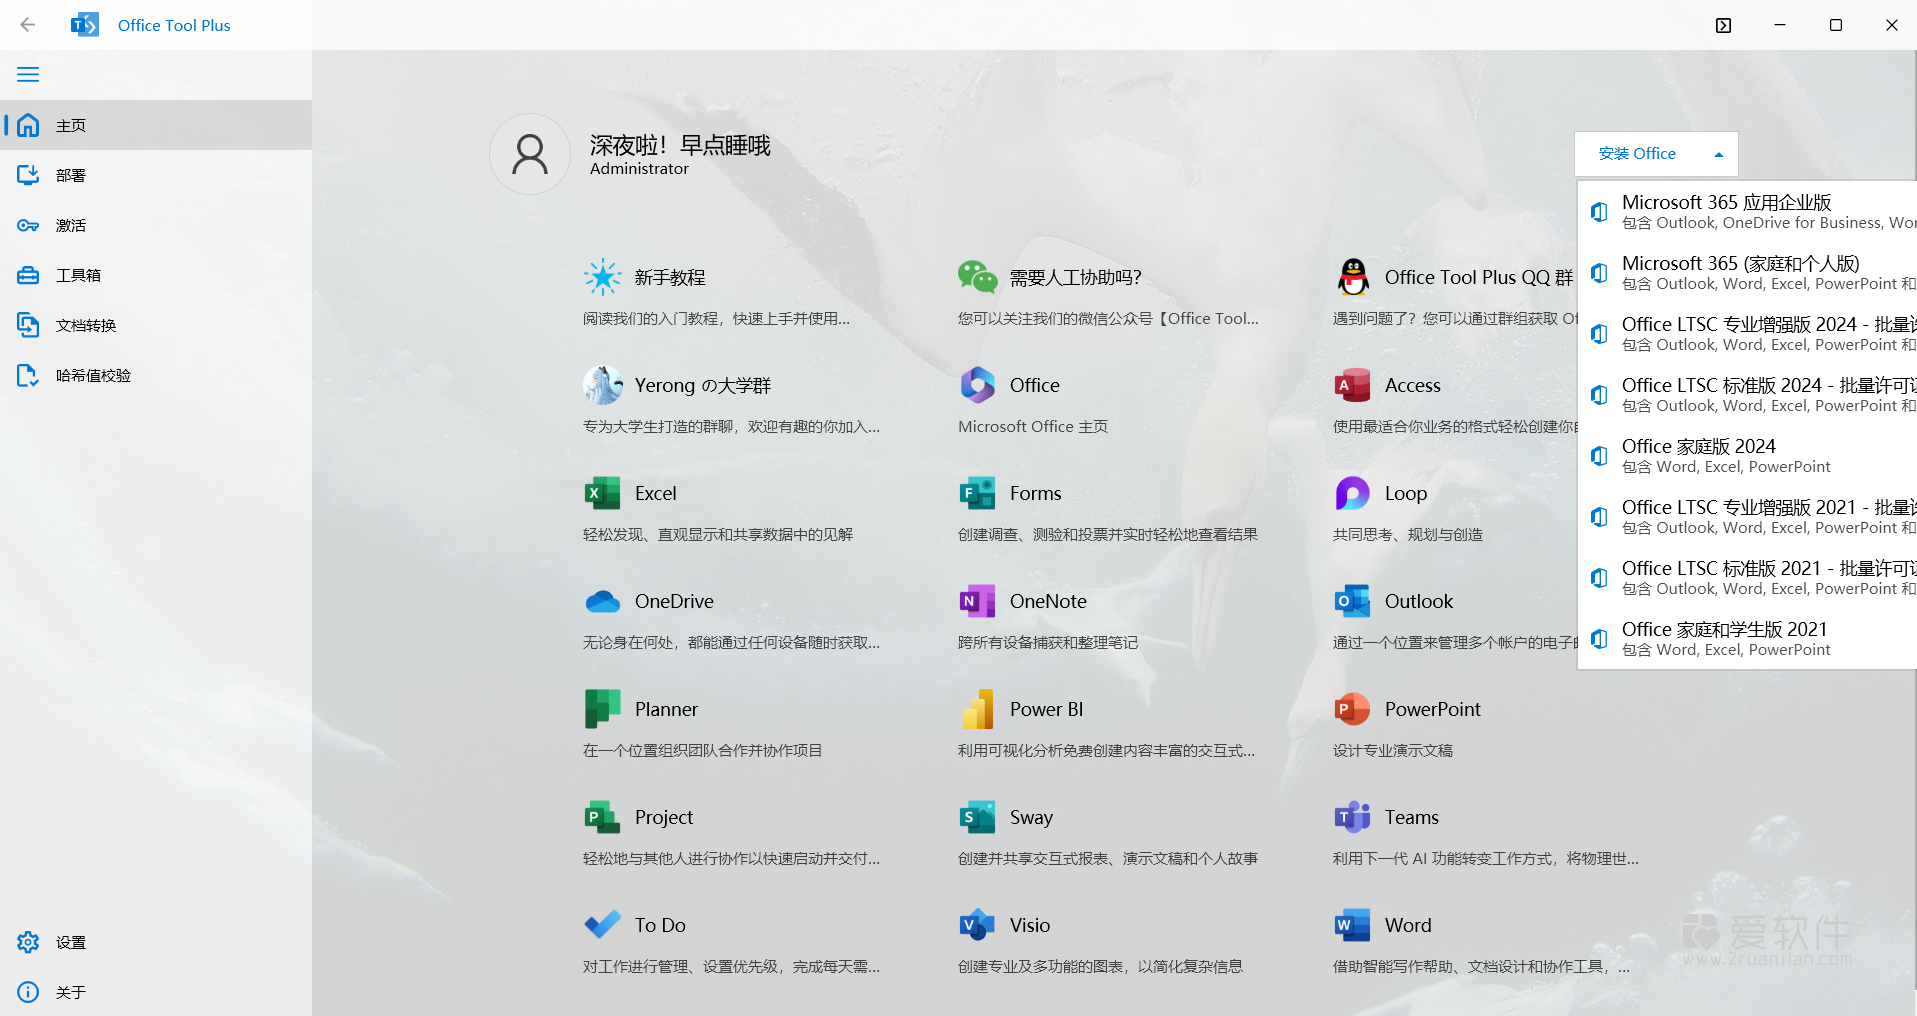
Task: Choose Microsoft 365 (家庭和个人版) option
Action: tap(1747, 272)
